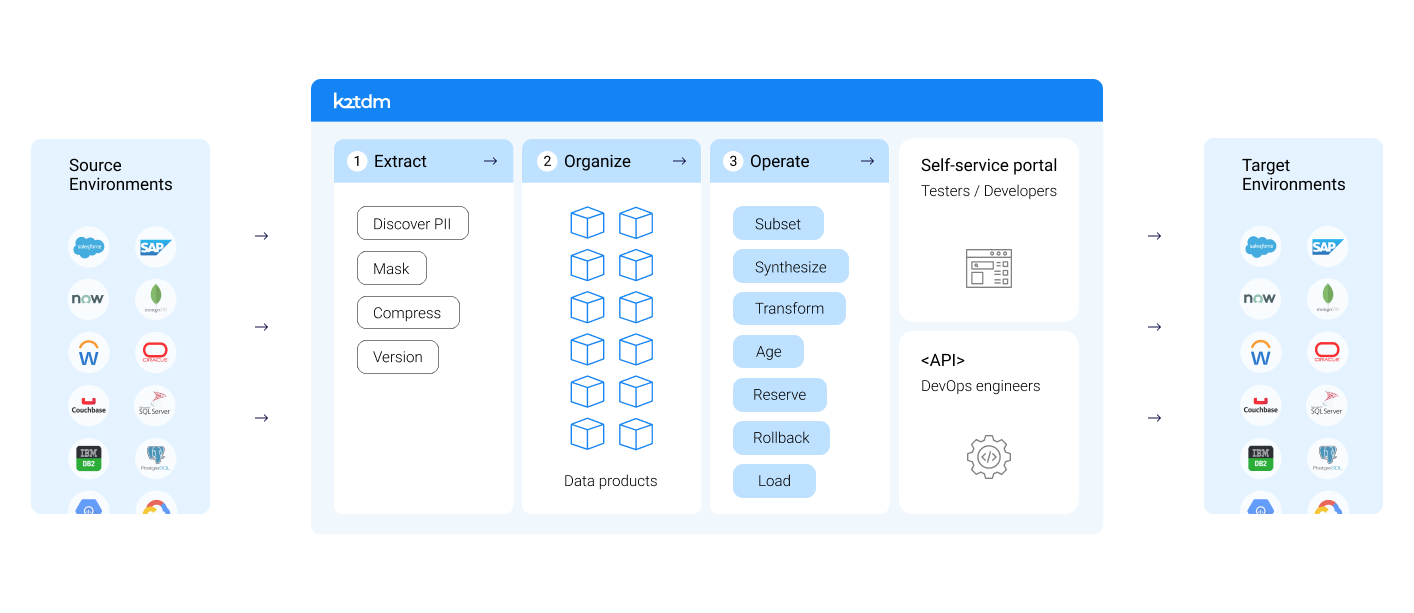Expand the Organize step via its arrow
1414x613 pixels.
(679, 160)
